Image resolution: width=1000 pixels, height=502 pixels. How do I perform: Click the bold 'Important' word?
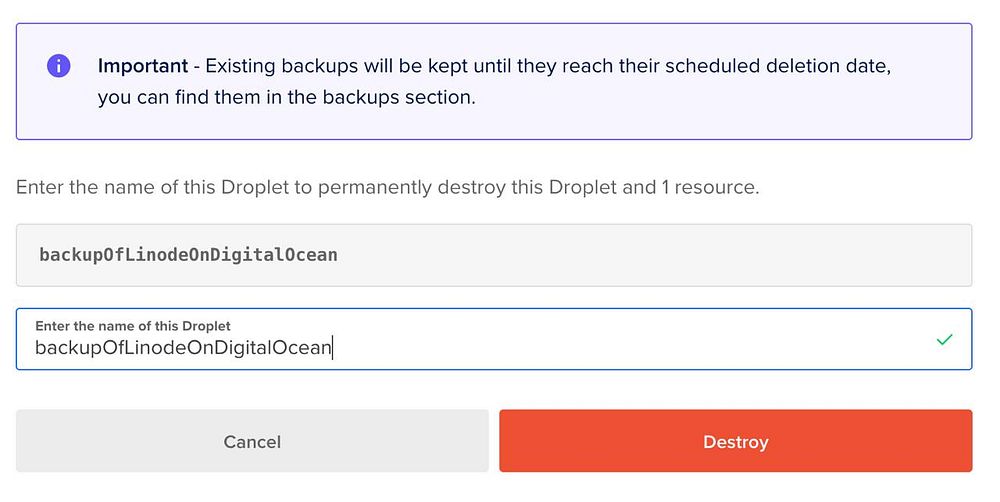[x=143, y=67]
